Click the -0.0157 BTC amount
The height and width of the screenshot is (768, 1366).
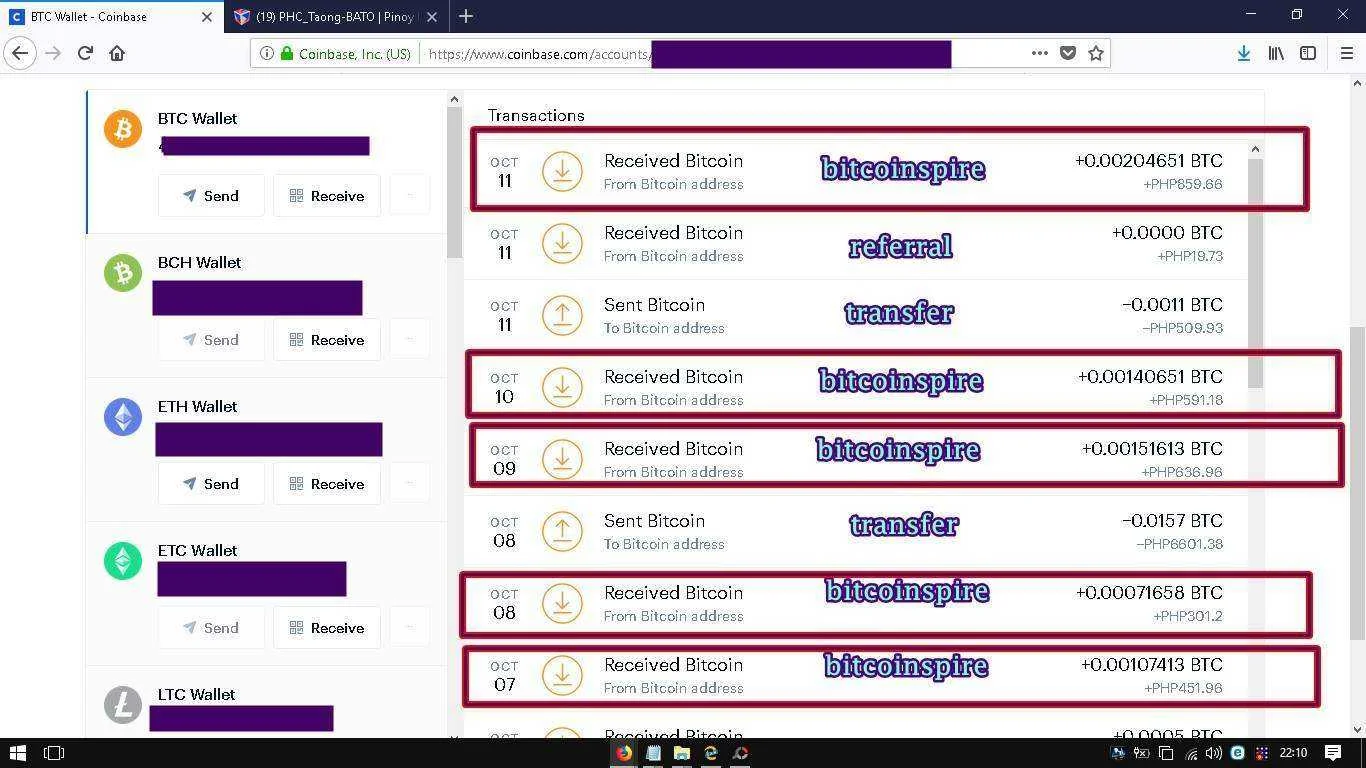tap(1172, 520)
